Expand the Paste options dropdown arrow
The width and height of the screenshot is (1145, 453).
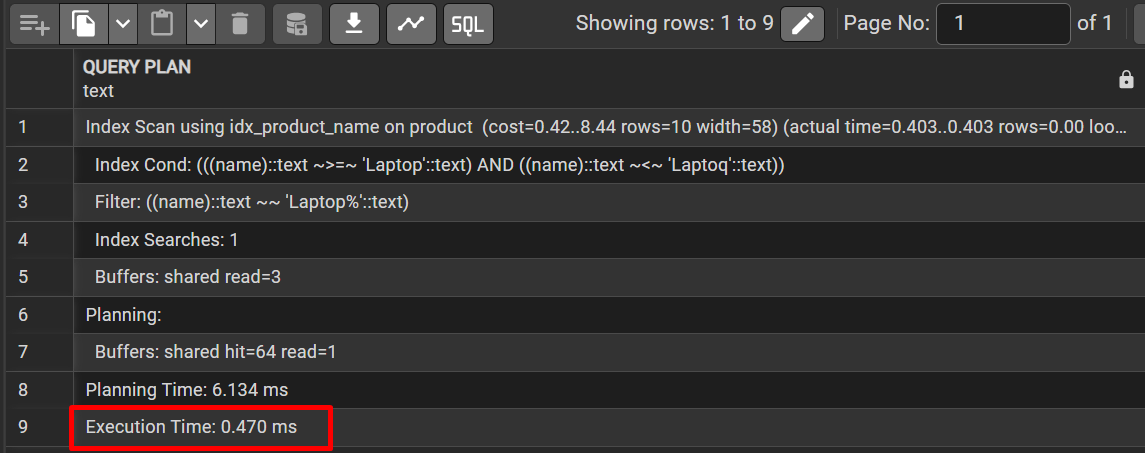tap(201, 23)
